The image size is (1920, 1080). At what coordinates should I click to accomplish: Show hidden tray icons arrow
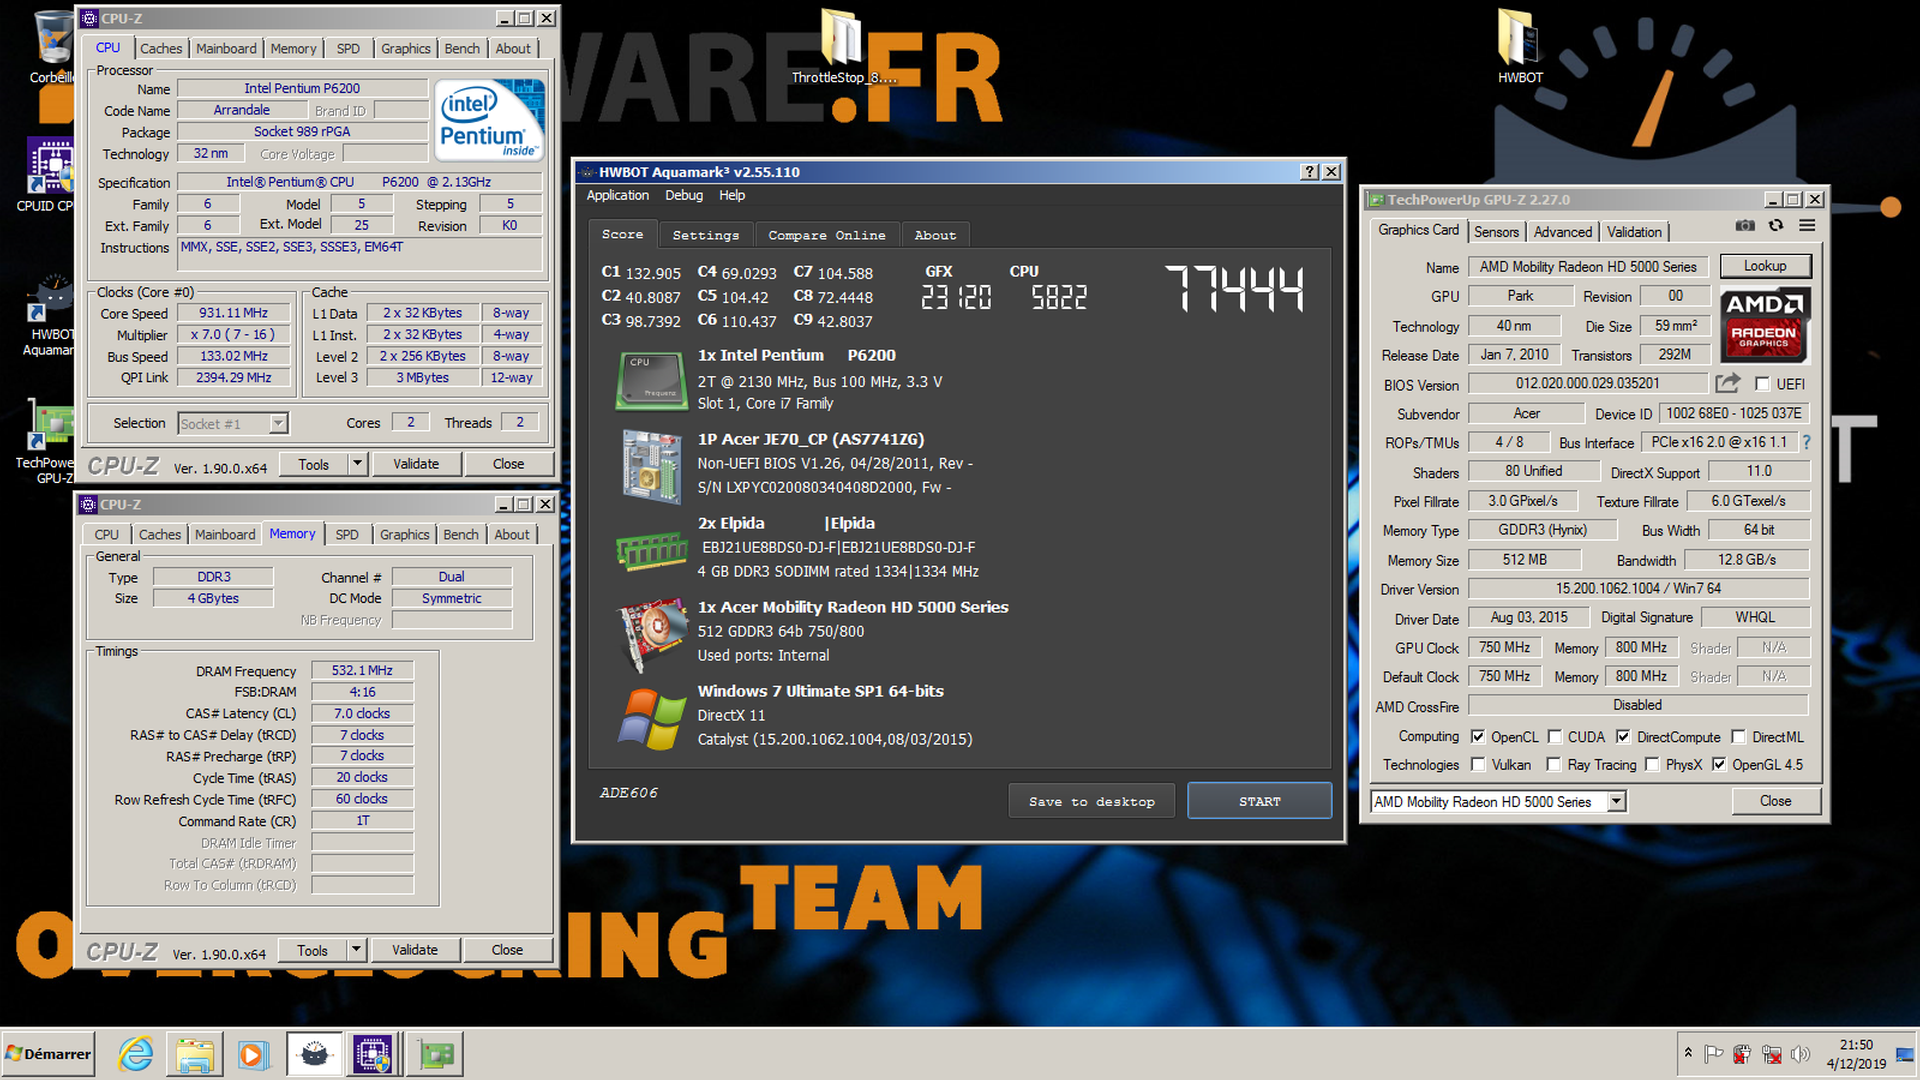pyautogui.click(x=1688, y=1053)
